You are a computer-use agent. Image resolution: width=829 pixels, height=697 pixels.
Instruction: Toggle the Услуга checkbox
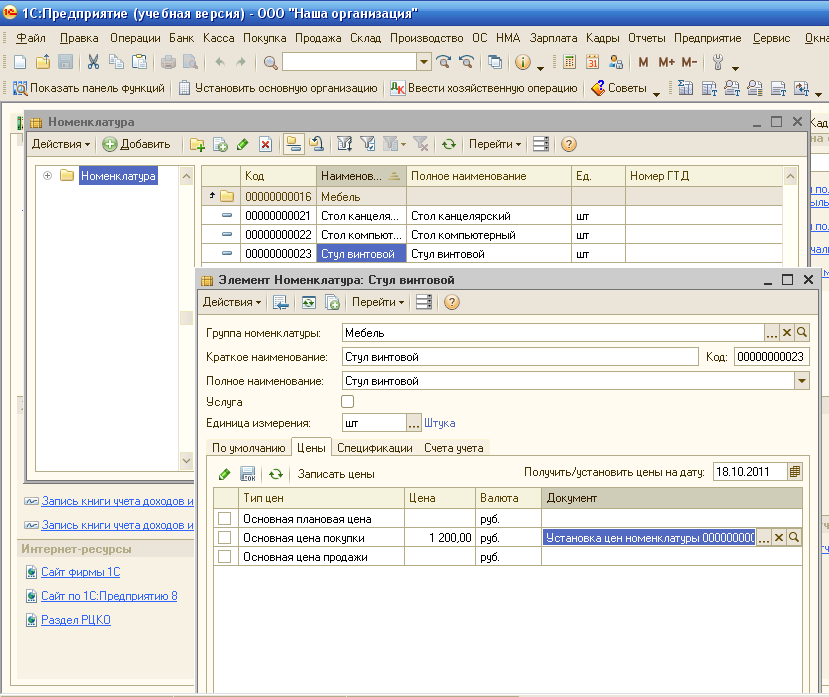click(x=347, y=402)
